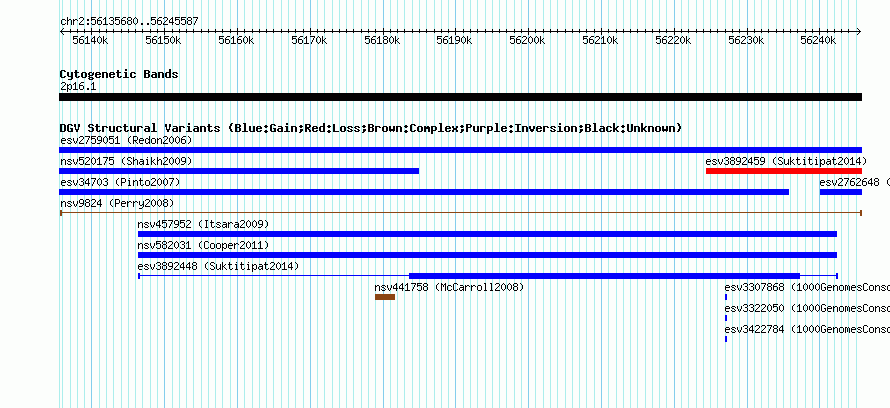Click the tiny blue esv3322050 marker
The height and width of the screenshot is (408, 890).
pos(726,318)
